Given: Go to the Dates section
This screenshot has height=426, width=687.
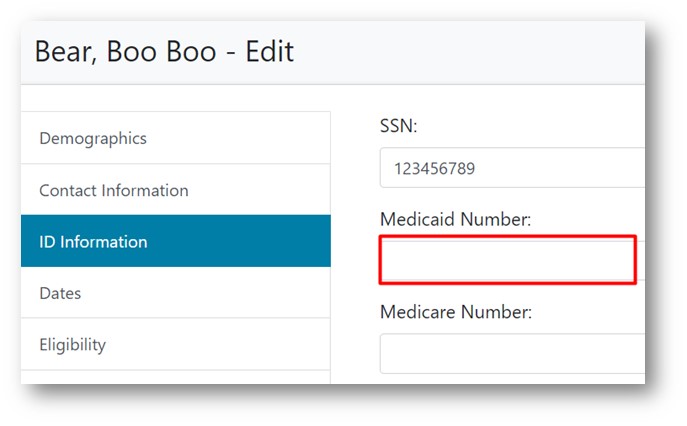Looking at the screenshot, I should (x=60, y=293).
